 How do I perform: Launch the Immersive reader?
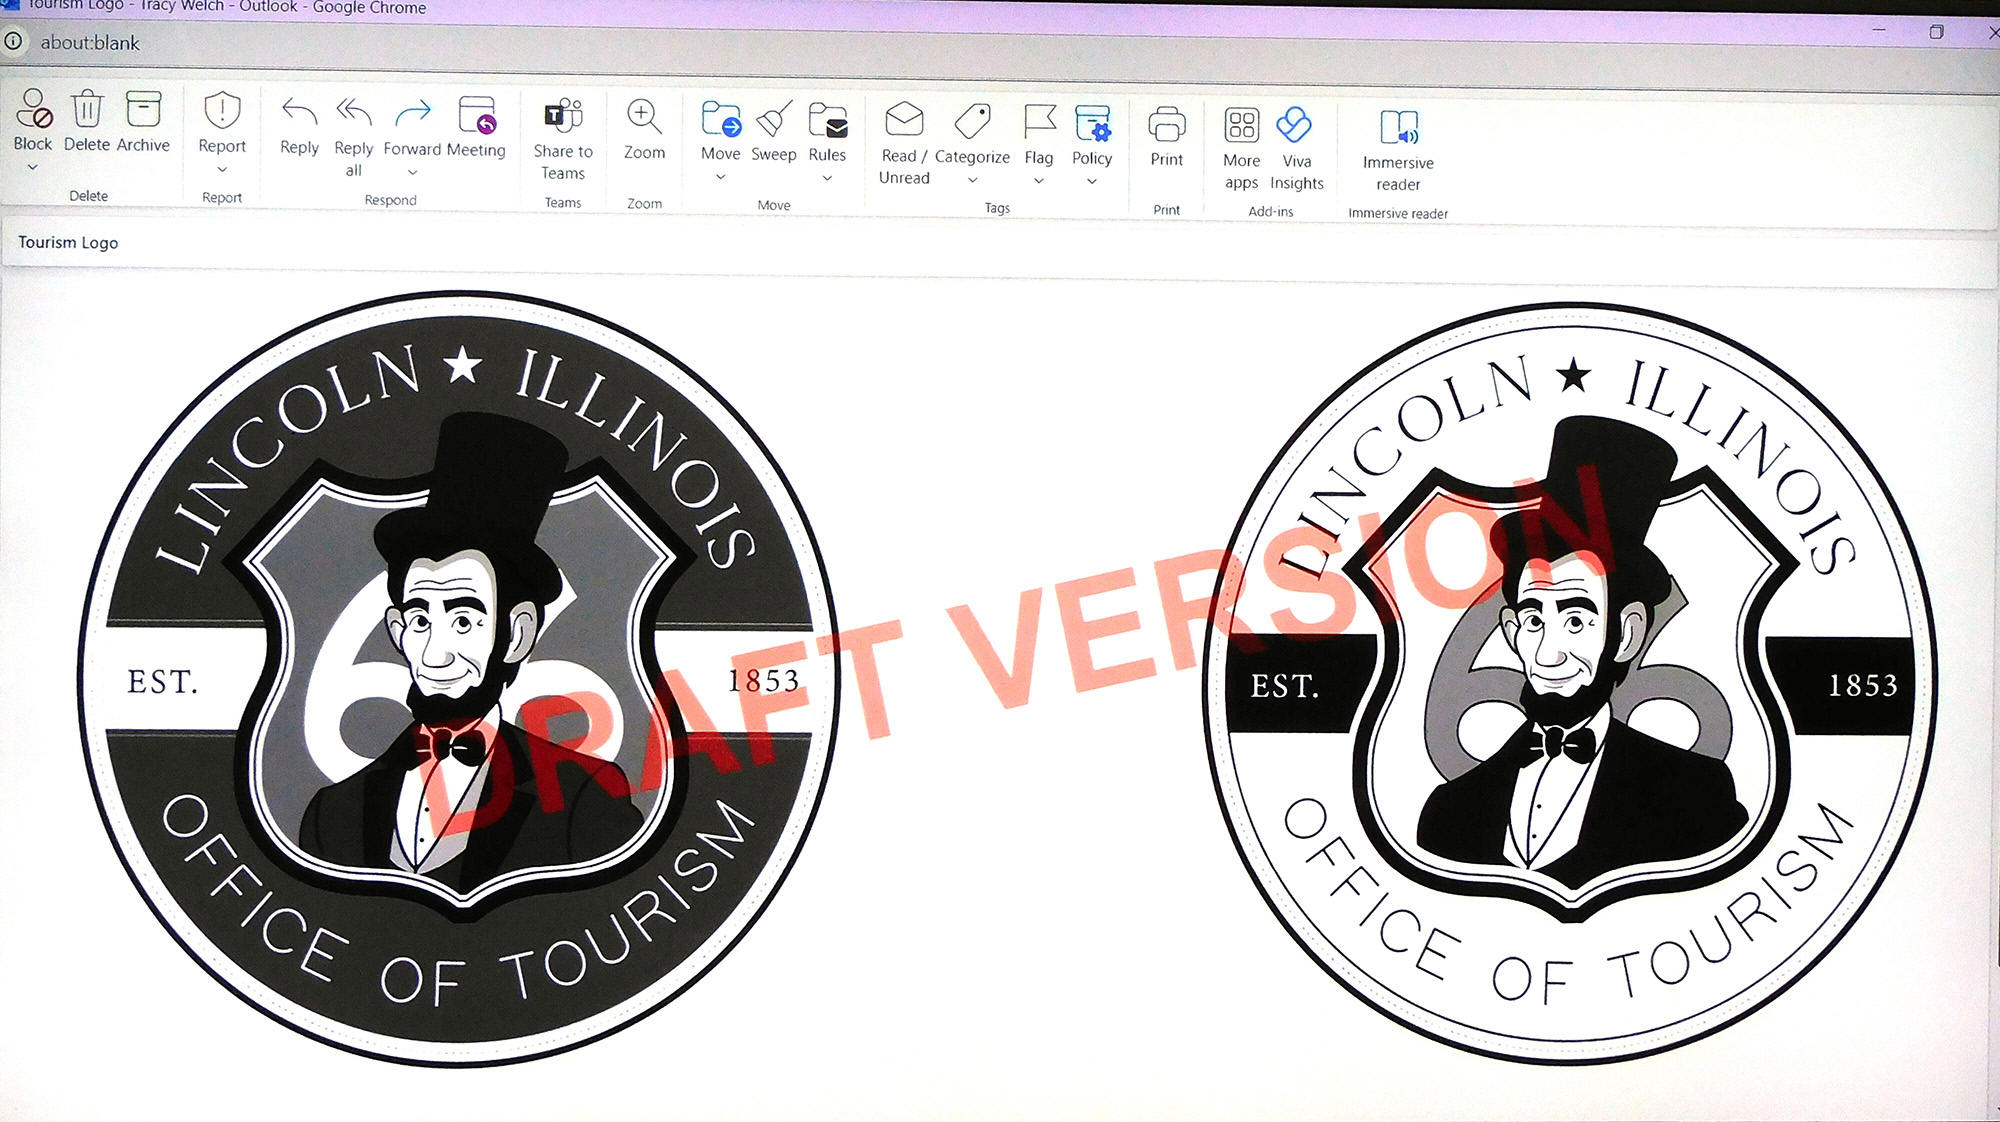[x=1398, y=129]
